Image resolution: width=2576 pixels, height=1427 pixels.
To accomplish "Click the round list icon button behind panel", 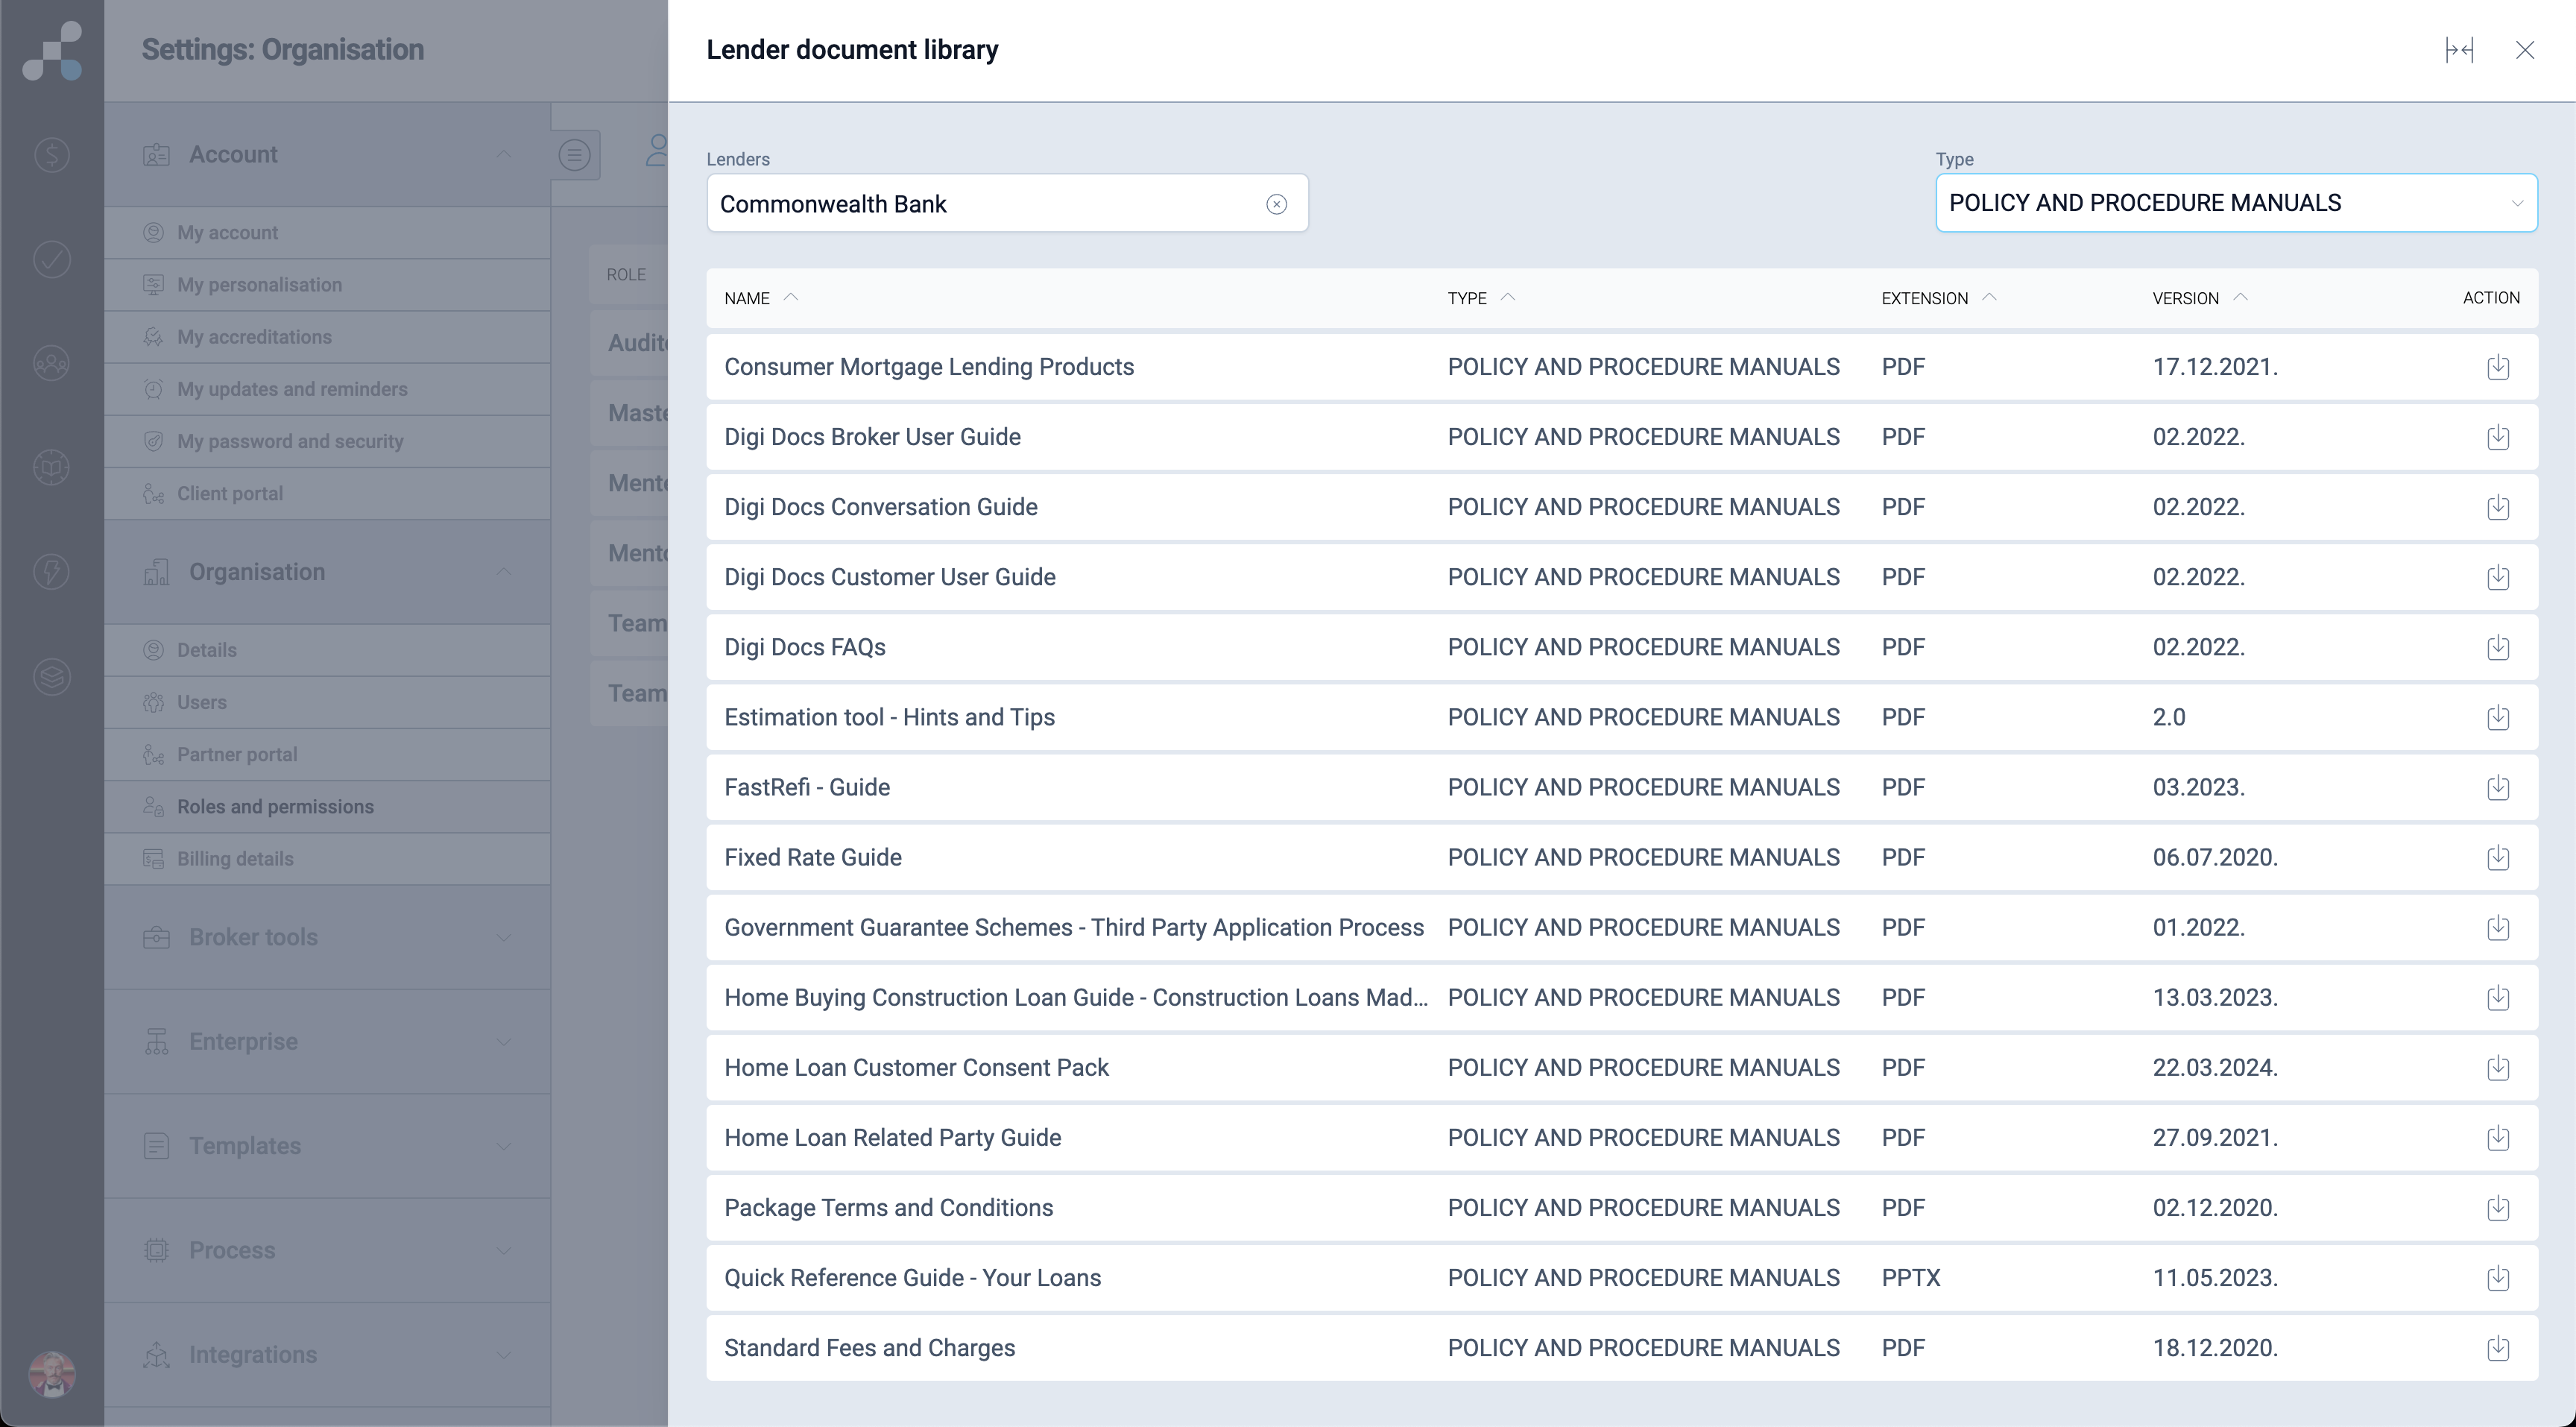I will click(574, 155).
